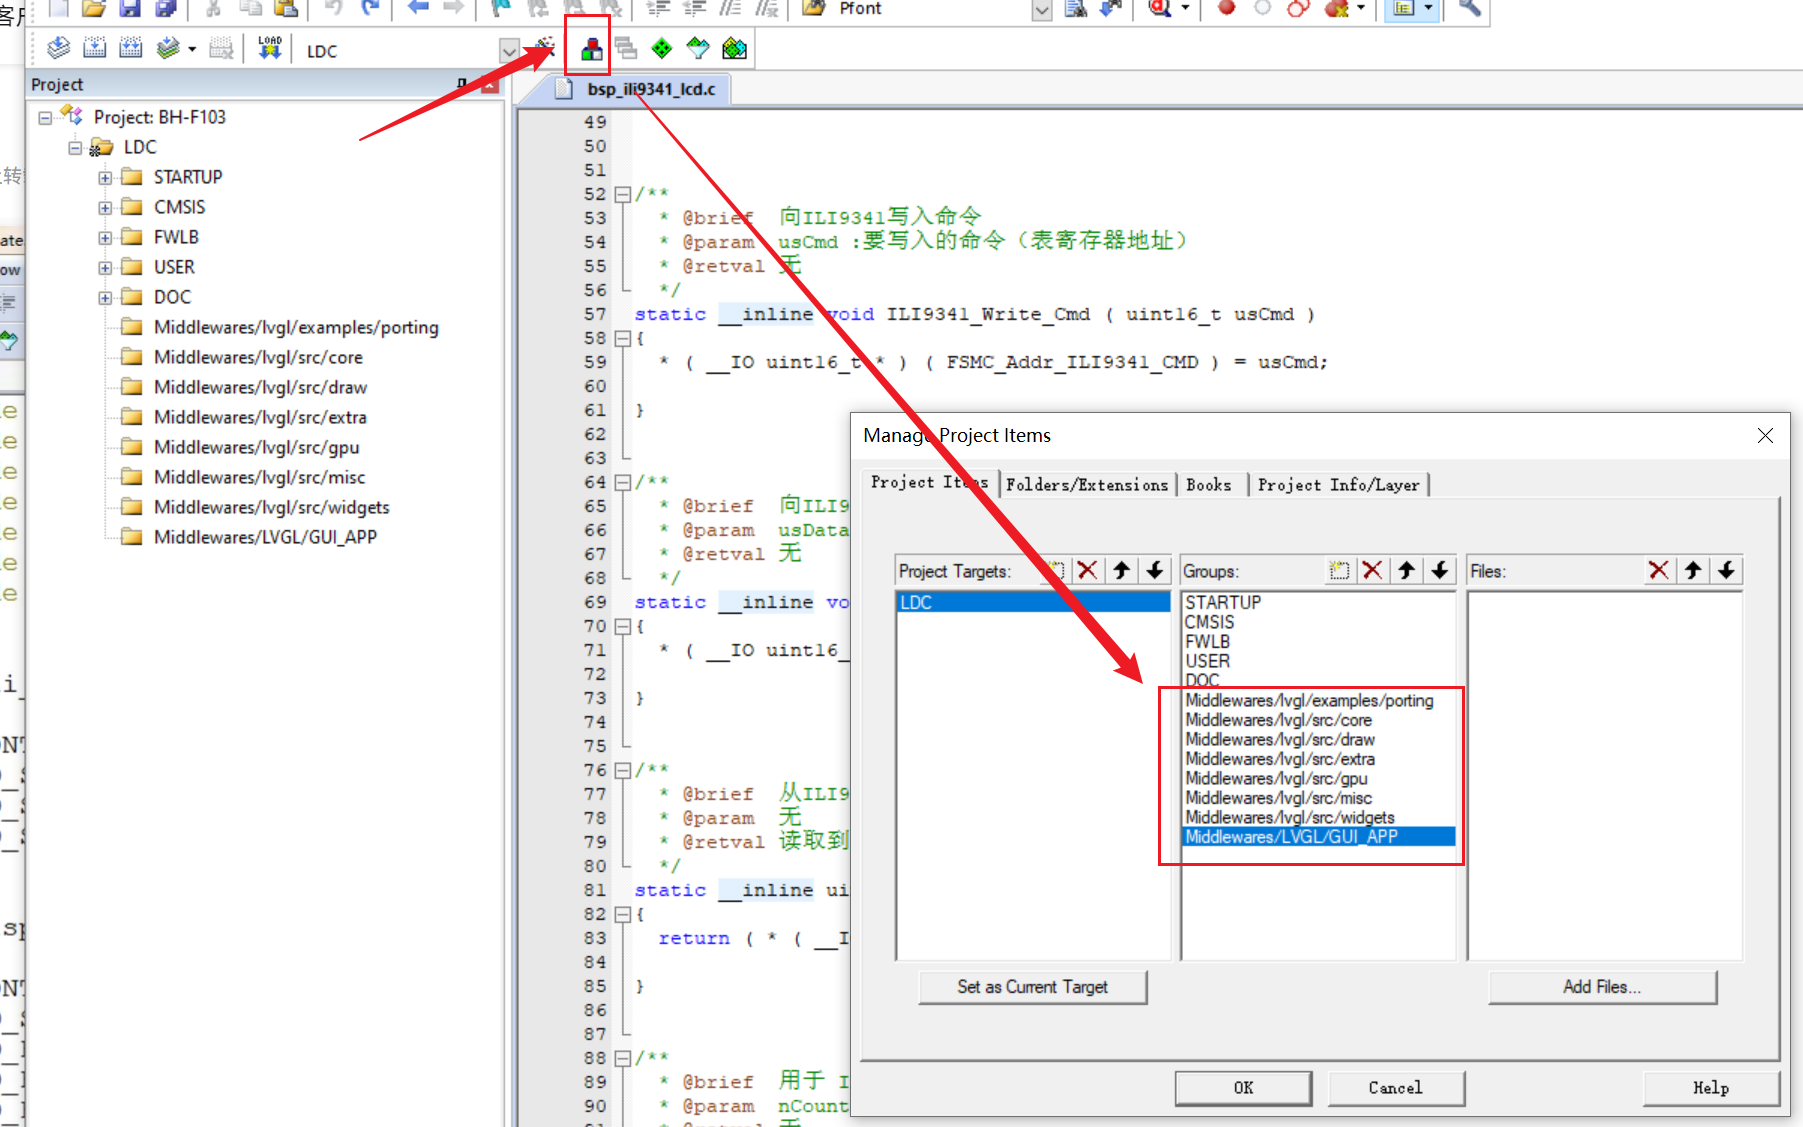Open the Pack Installer icon
Screen dimensions: 1803x1127
point(734,48)
